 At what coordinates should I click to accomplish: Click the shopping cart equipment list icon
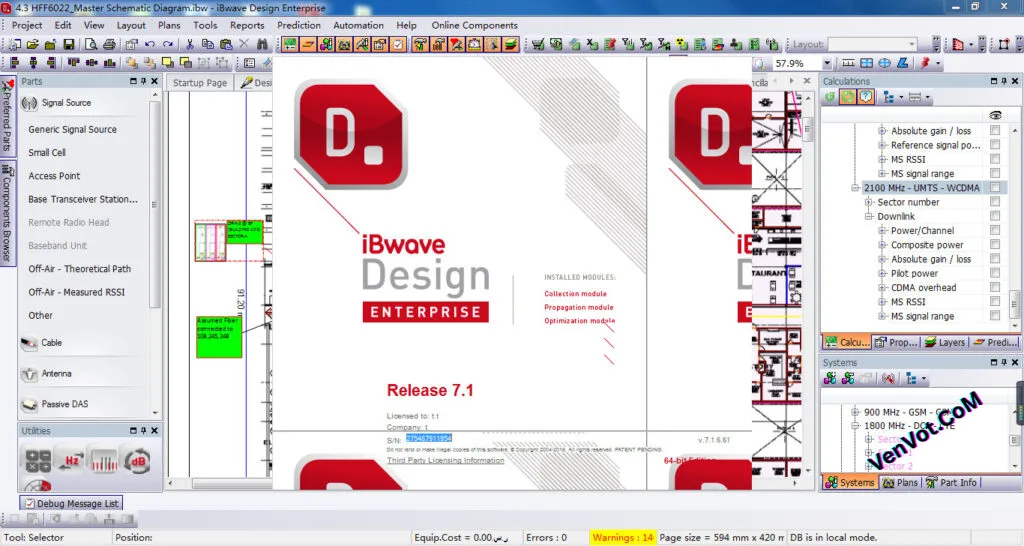tap(537, 44)
